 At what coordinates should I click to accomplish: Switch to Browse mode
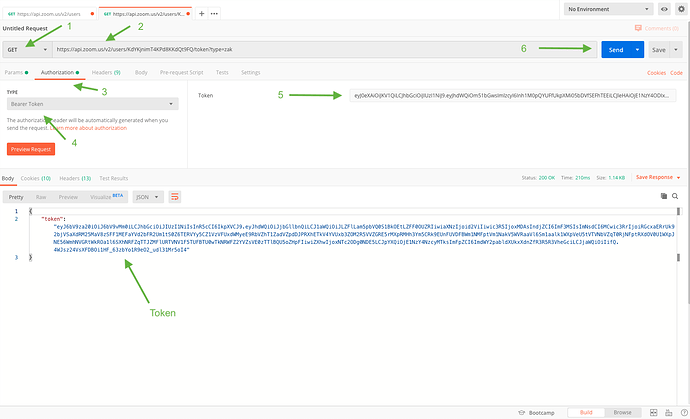622,413
